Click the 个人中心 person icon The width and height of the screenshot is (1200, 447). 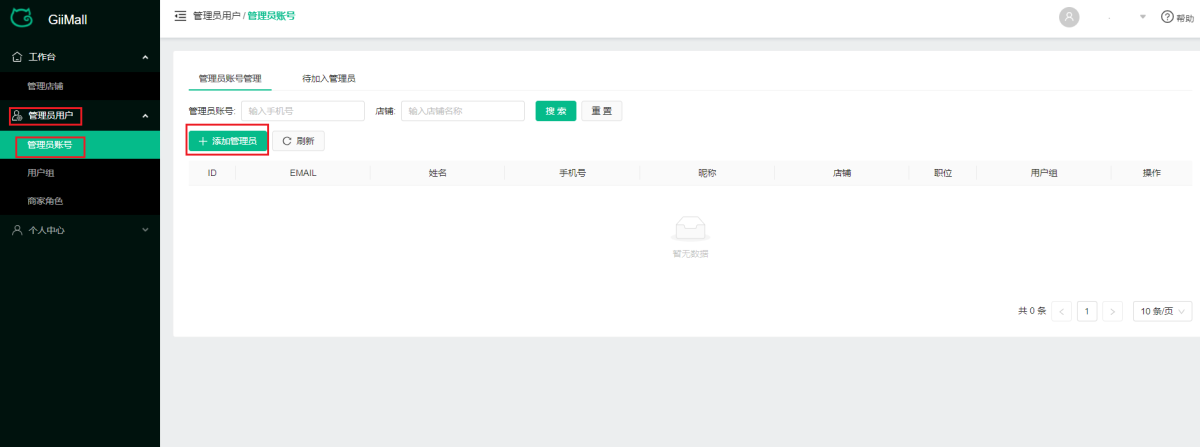coord(16,230)
